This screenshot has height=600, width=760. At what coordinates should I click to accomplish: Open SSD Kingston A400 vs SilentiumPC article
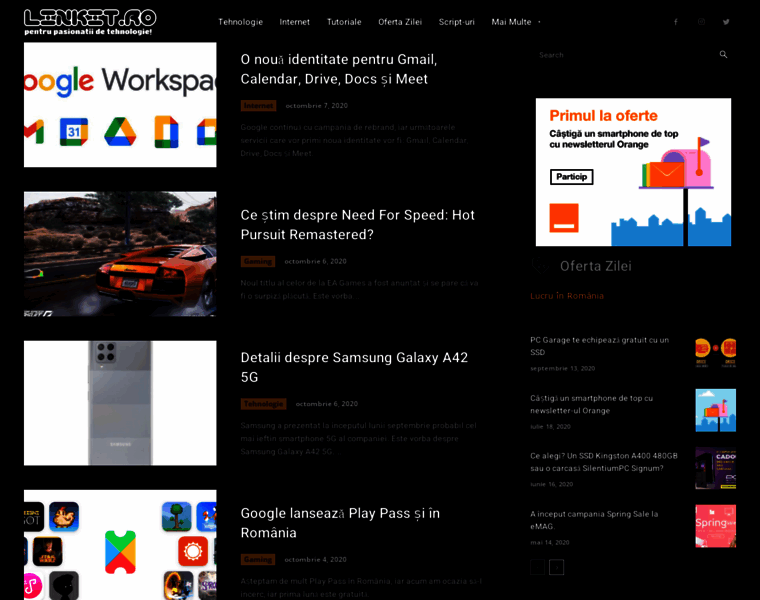pyautogui.click(x=603, y=462)
